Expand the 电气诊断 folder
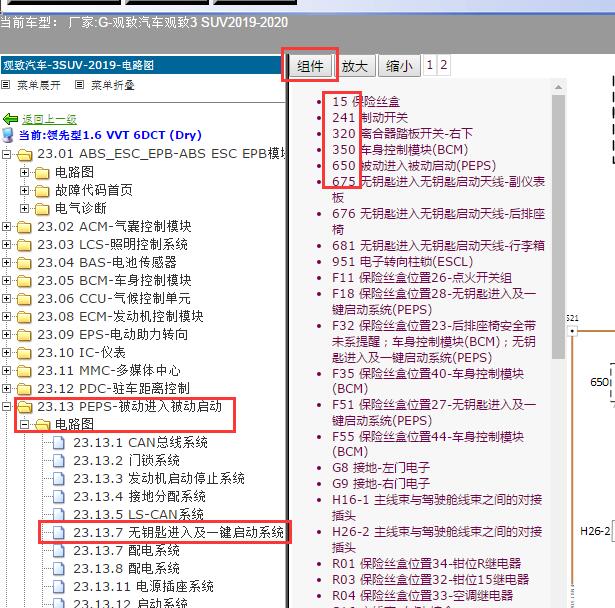The height and width of the screenshot is (608, 615). click(x=24, y=208)
